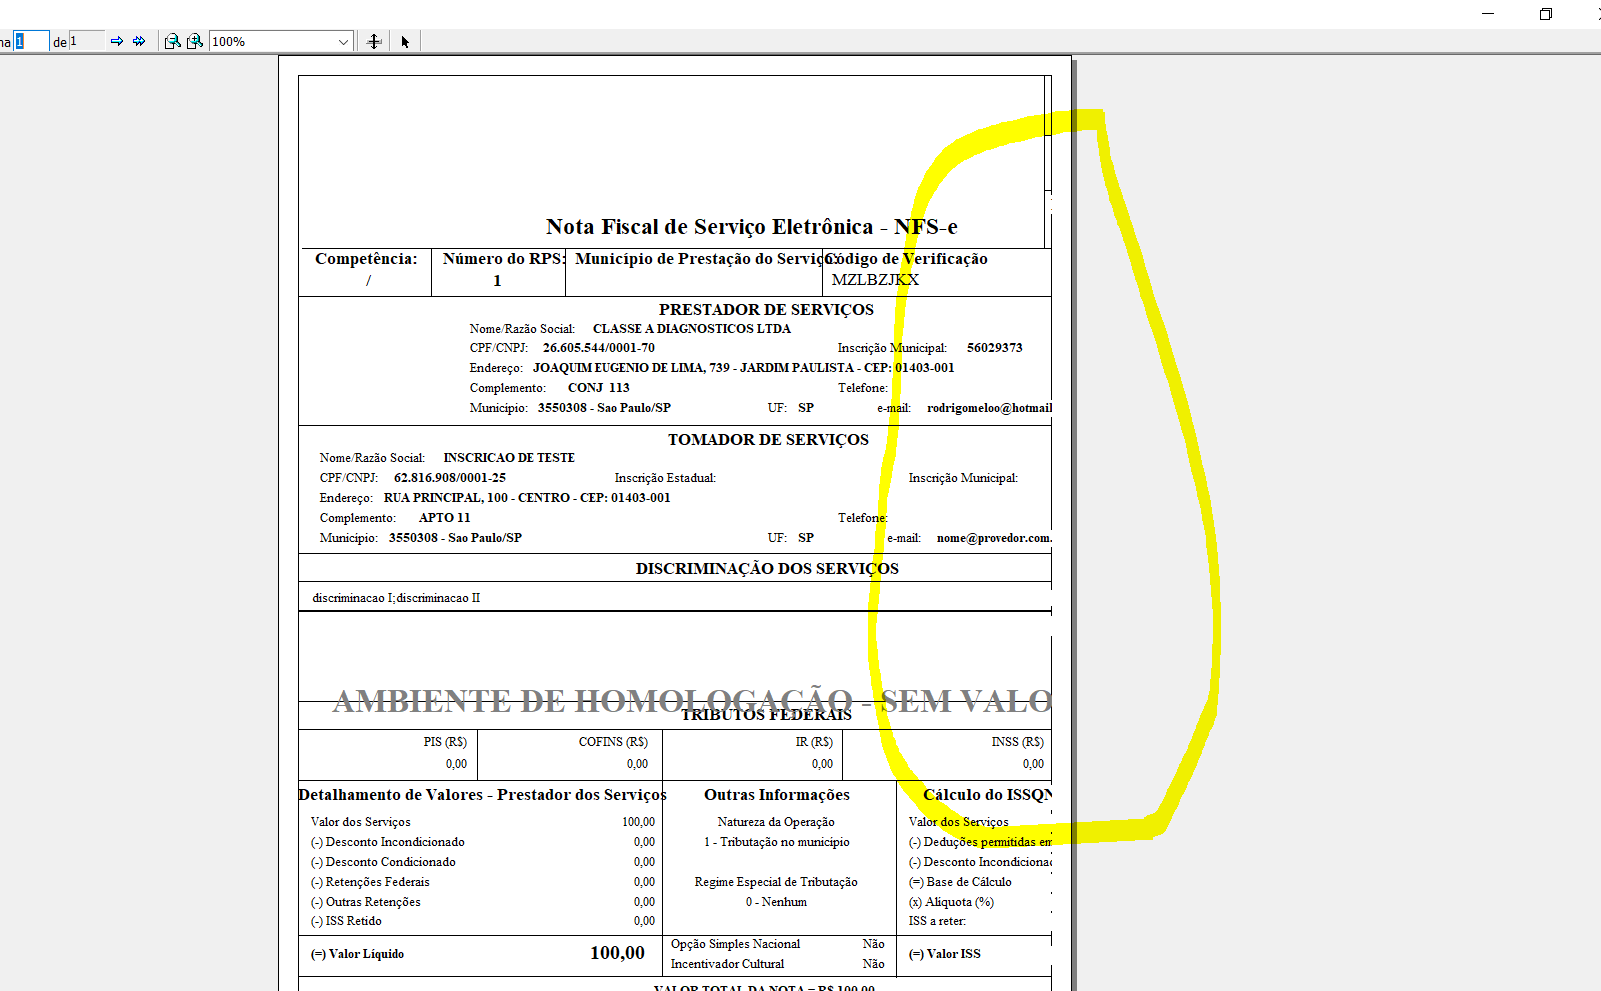Minimize the viewer window
This screenshot has height=991, width=1601.
(1488, 14)
